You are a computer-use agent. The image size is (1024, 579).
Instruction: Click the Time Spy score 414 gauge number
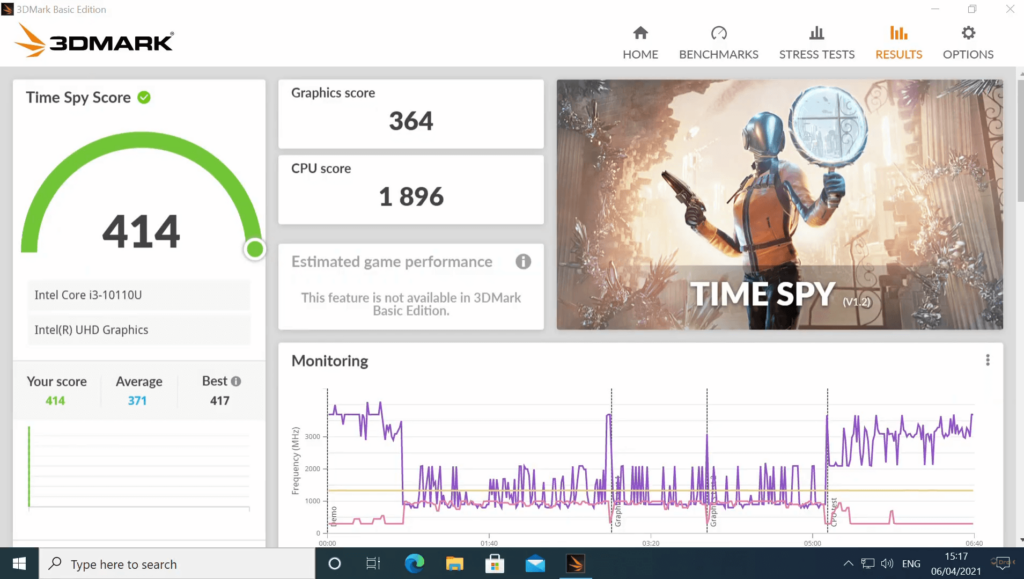click(141, 232)
